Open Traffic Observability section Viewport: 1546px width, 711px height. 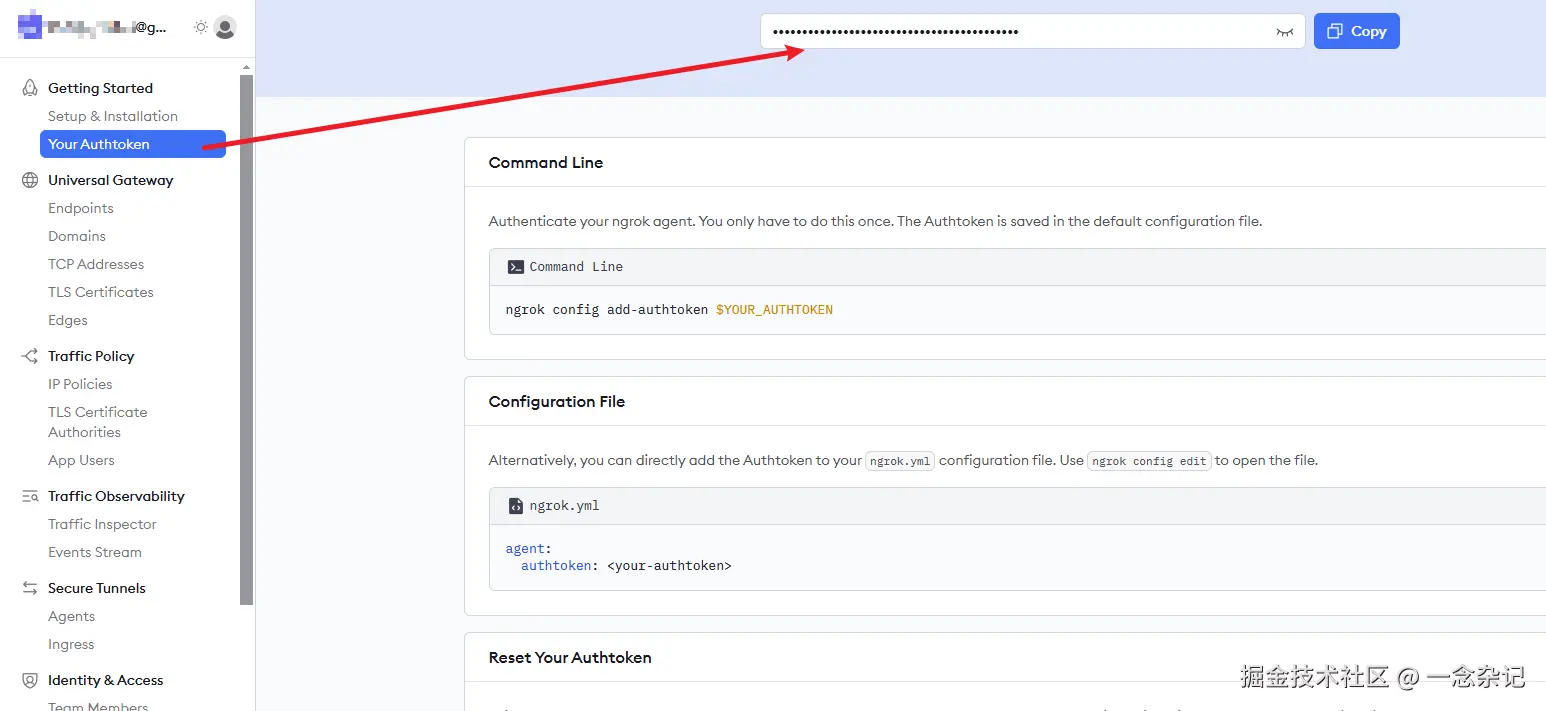click(116, 496)
